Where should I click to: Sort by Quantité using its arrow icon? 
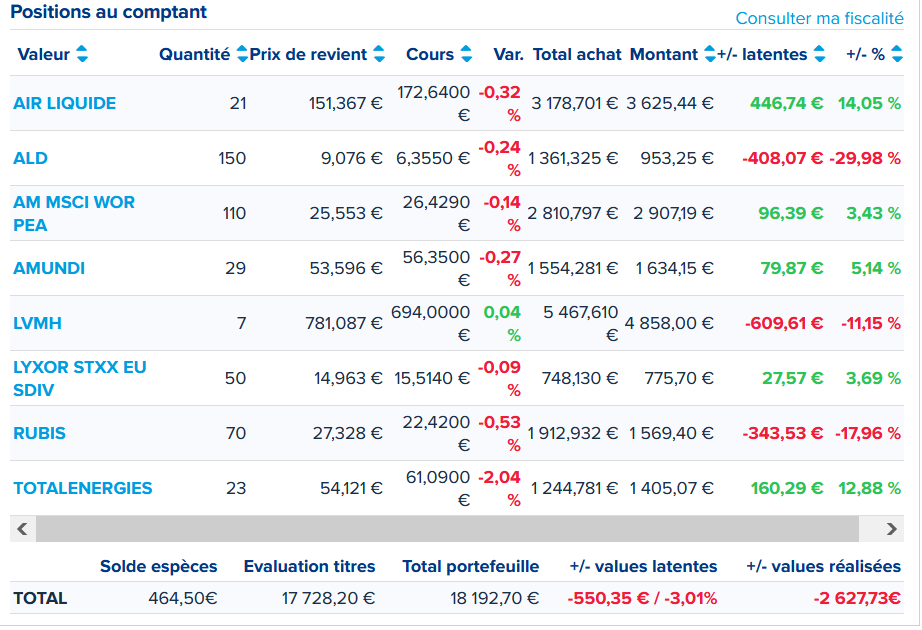[x=242, y=54]
